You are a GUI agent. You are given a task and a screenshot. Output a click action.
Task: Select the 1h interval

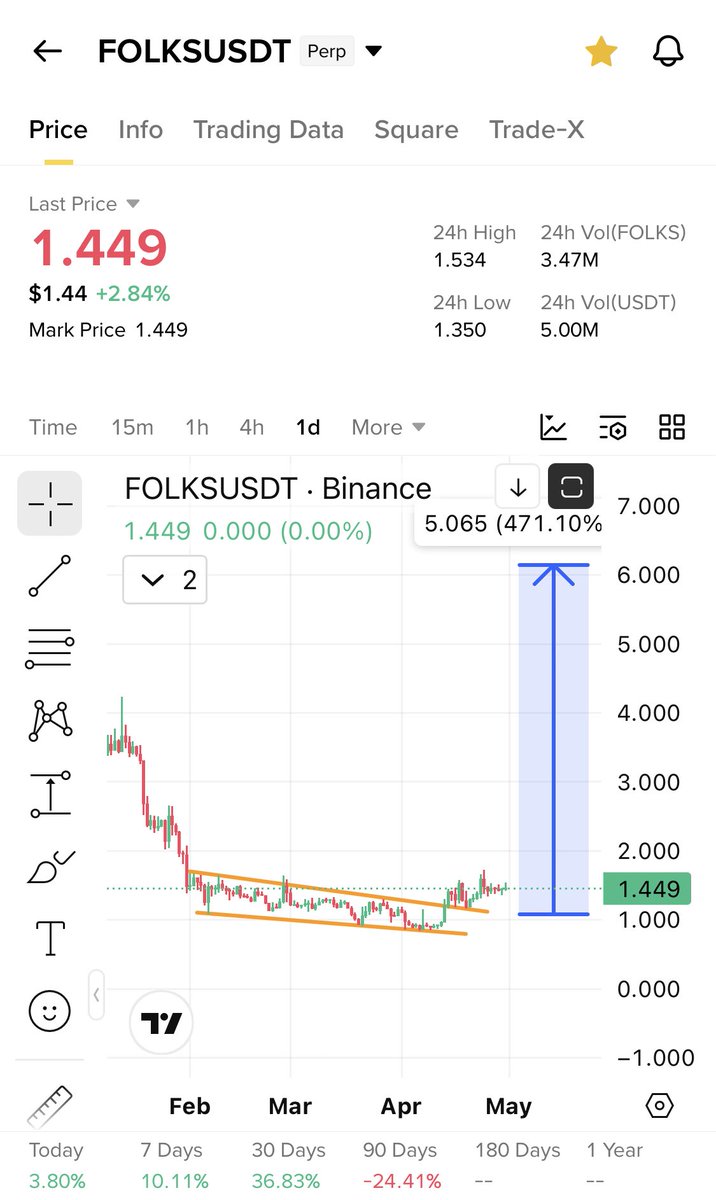[197, 427]
